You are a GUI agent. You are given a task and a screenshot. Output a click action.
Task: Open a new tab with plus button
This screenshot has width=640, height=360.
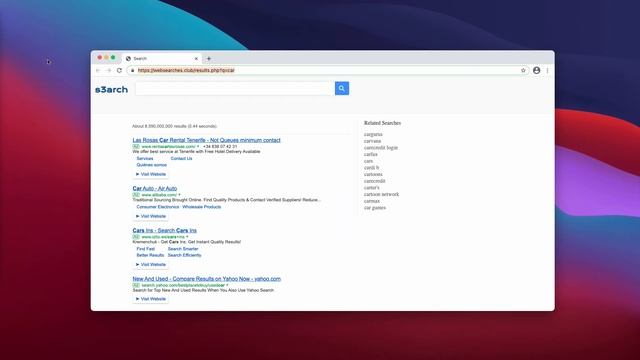[209, 58]
